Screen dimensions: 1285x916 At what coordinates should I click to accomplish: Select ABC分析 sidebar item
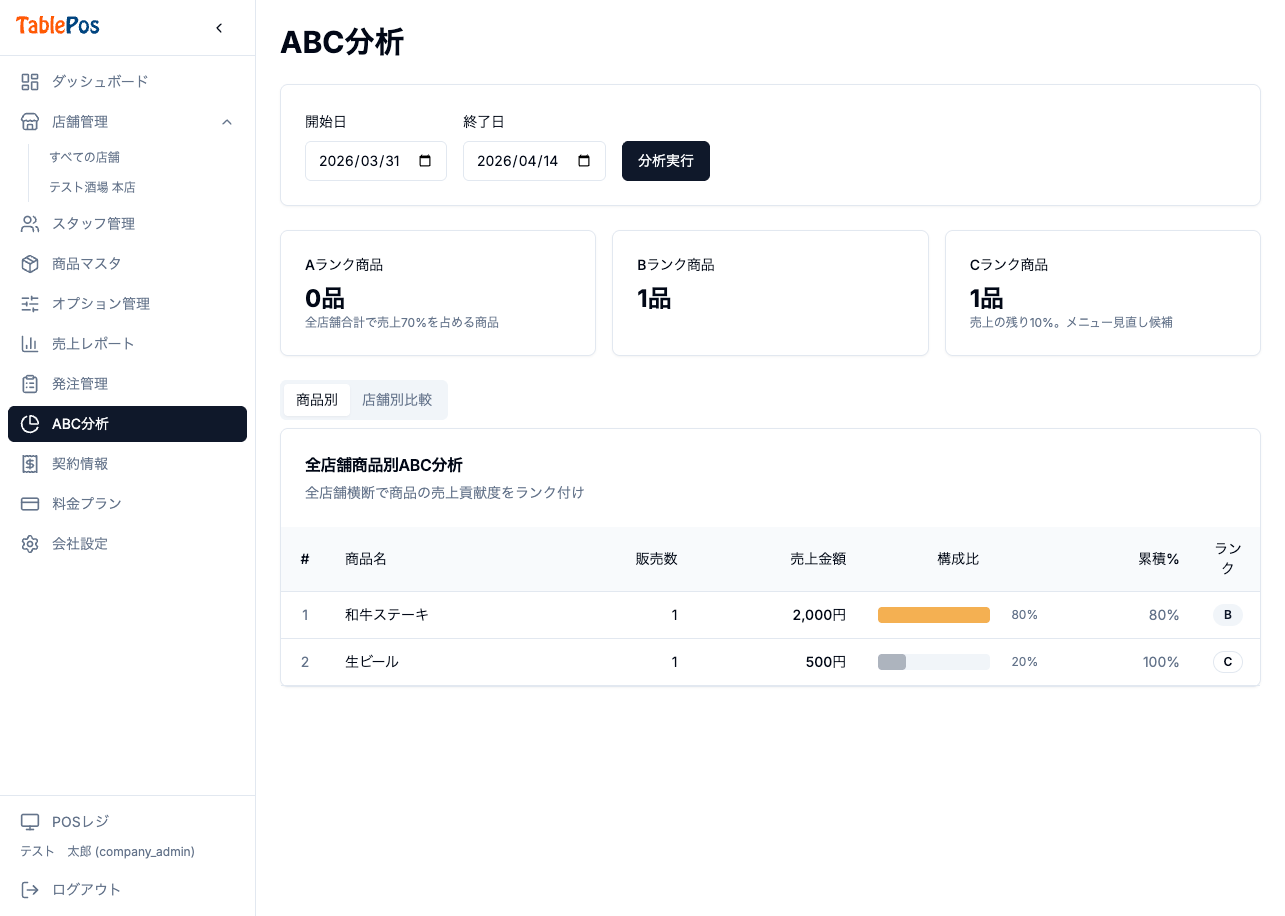[x=127, y=424]
